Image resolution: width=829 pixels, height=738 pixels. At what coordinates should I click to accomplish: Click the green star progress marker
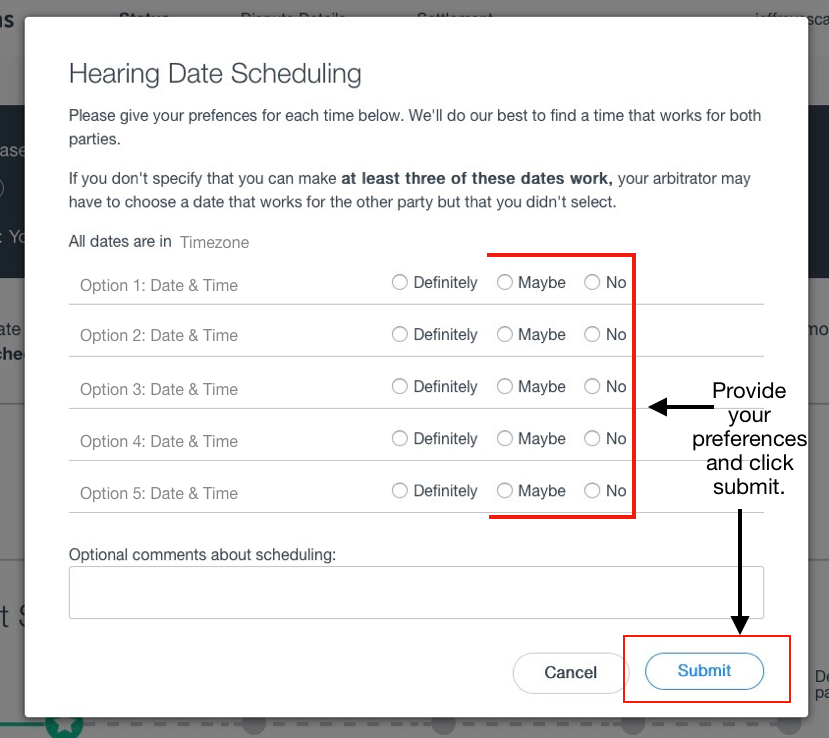click(65, 726)
